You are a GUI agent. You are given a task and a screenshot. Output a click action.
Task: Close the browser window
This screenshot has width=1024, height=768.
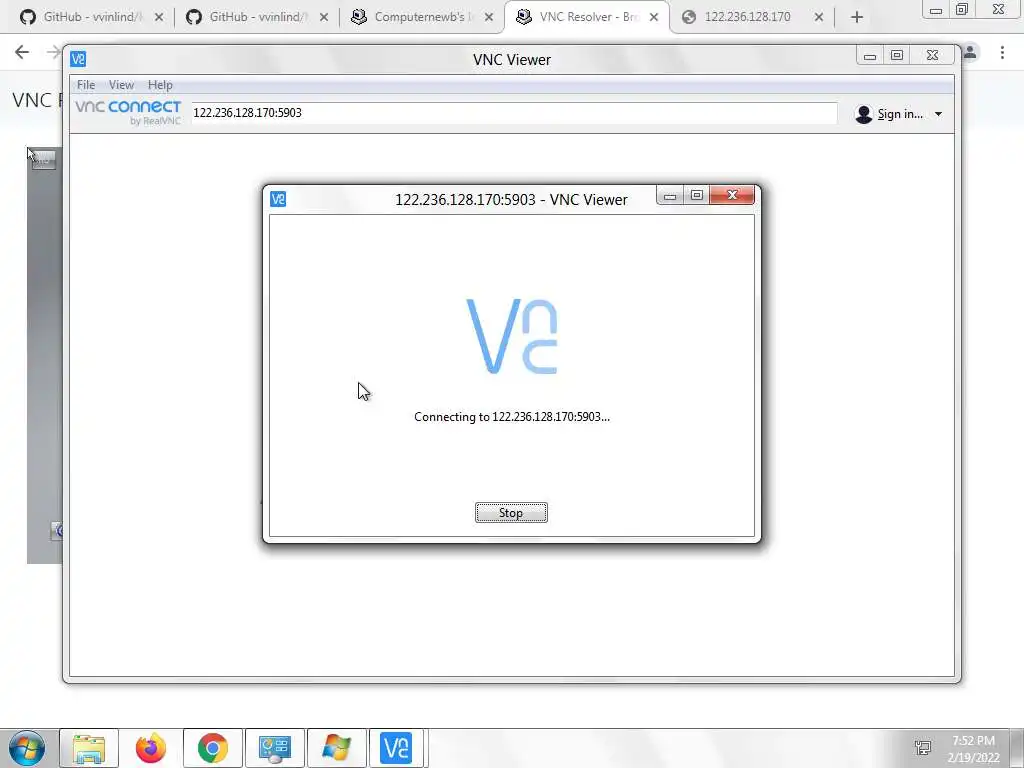(998, 9)
